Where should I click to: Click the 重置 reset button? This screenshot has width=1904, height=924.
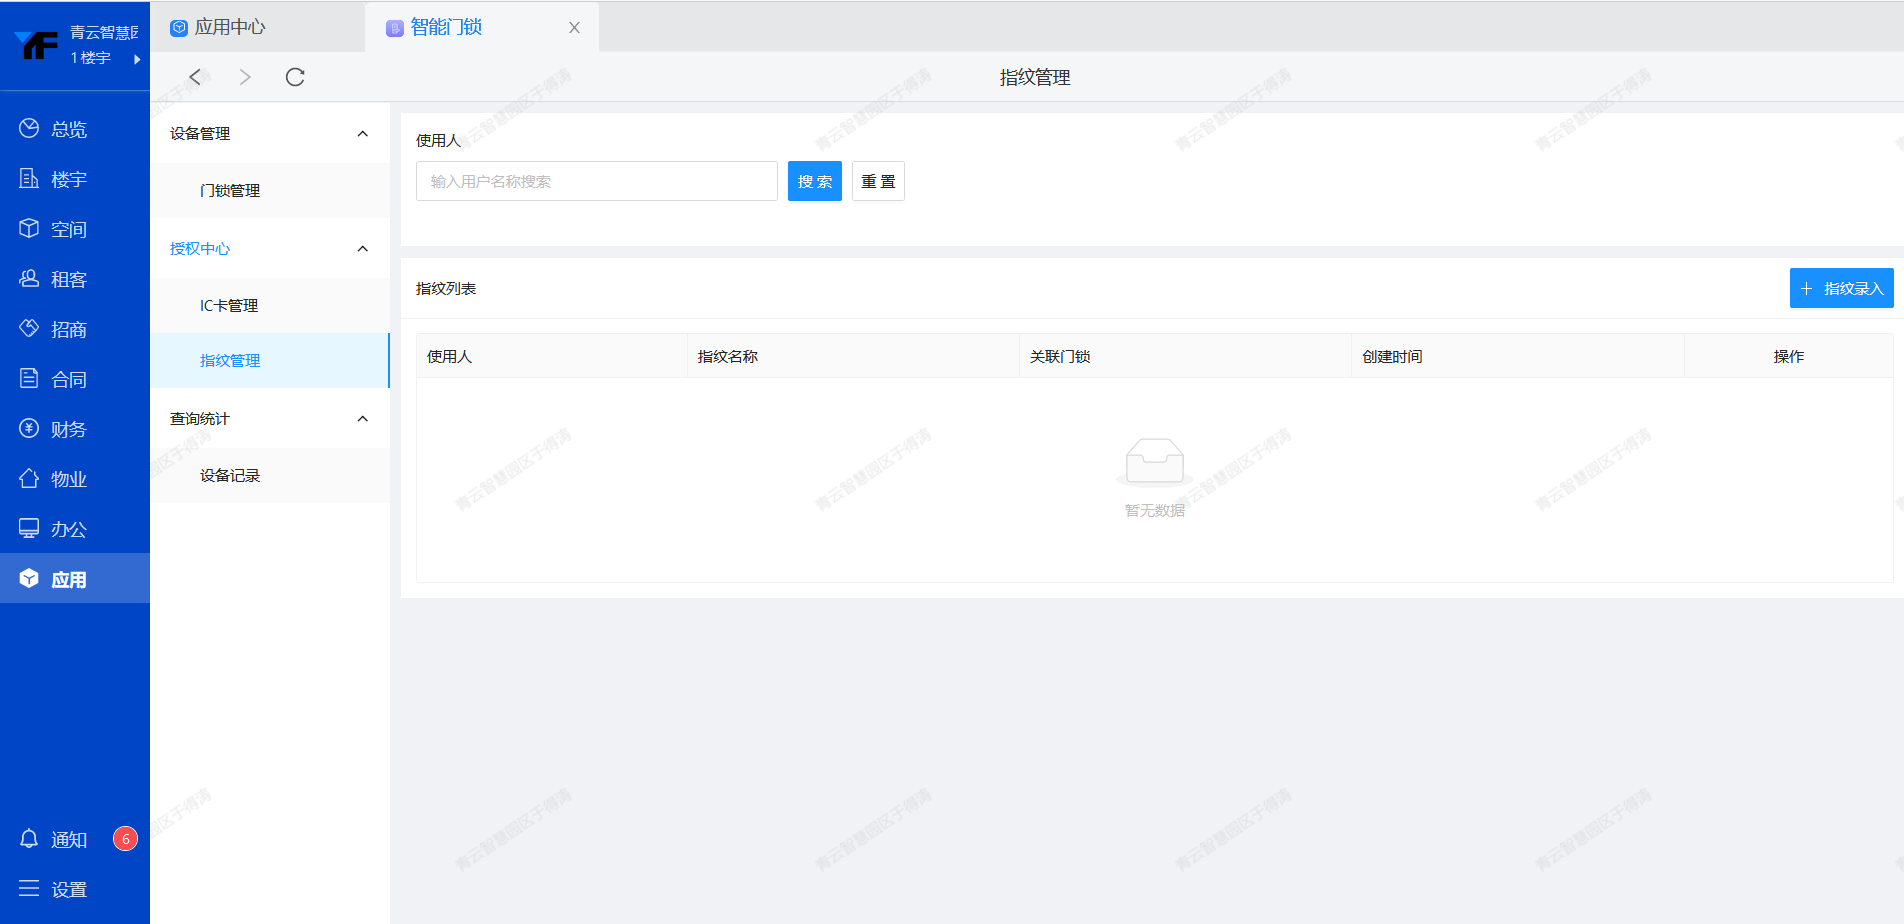click(878, 181)
